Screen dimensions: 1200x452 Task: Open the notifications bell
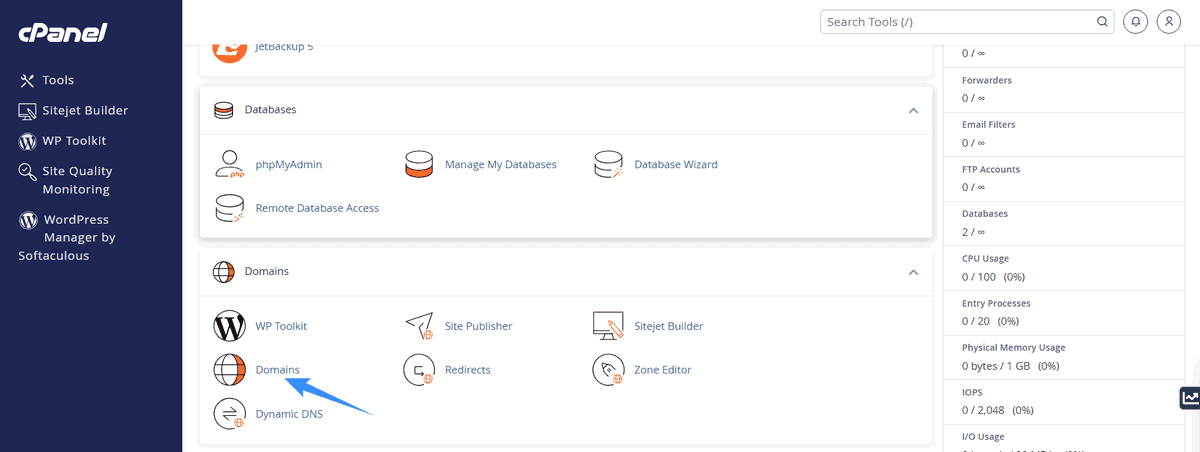point(1135,21)
